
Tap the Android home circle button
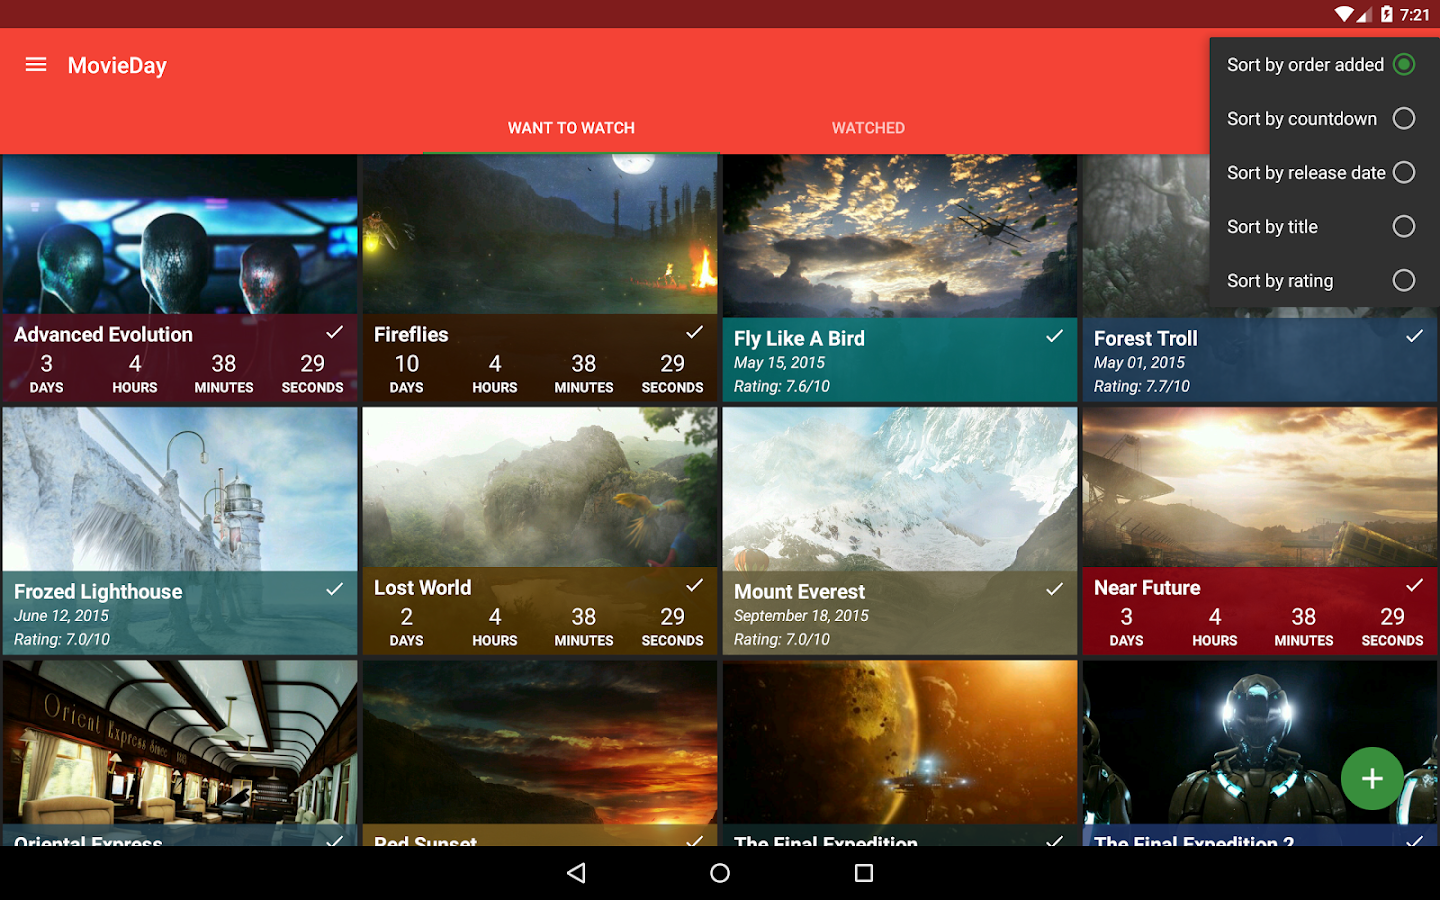720,873
